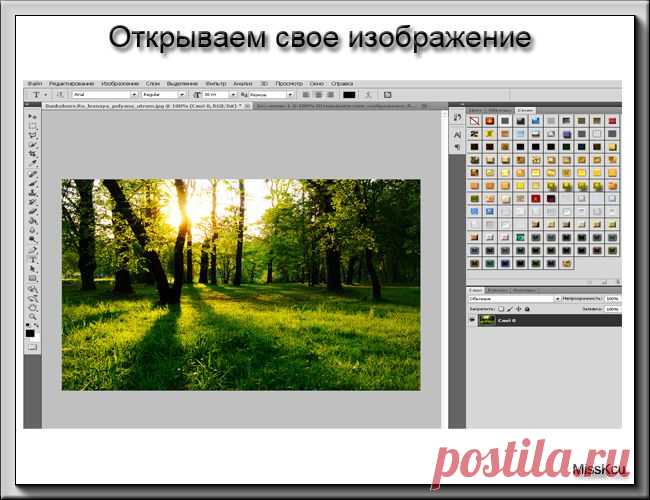Open the Слои menu
This screenshot has width=650, height=500.
coord(153,83)
